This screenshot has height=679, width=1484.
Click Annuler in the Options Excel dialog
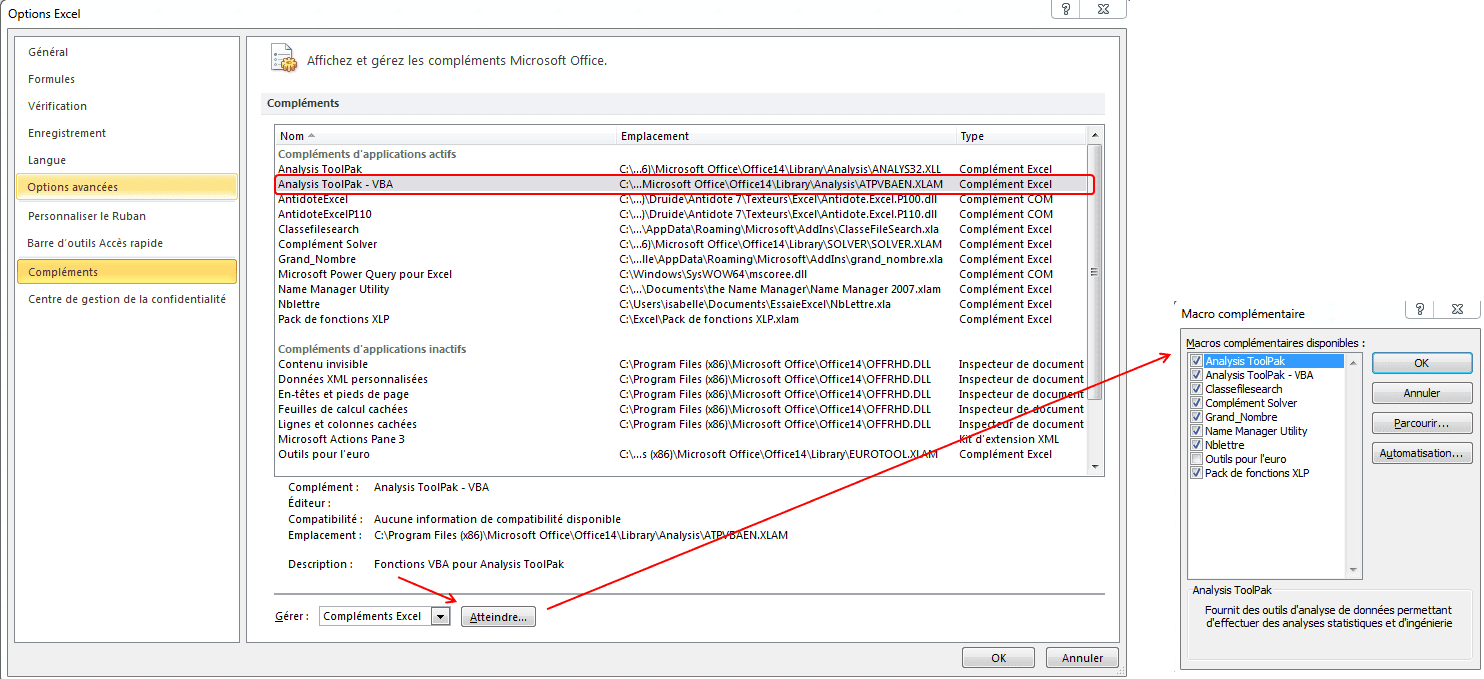tap(1082, 658)
